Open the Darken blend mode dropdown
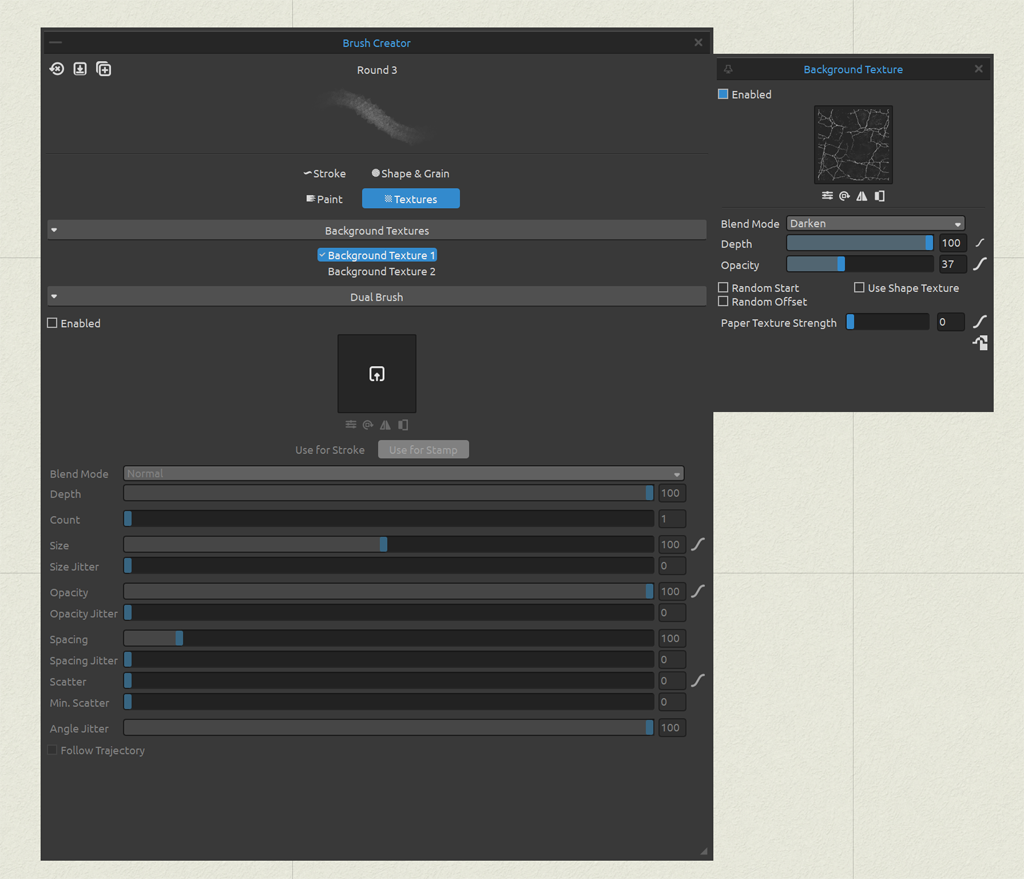The image size is (1024, 879). coord(875,222)
